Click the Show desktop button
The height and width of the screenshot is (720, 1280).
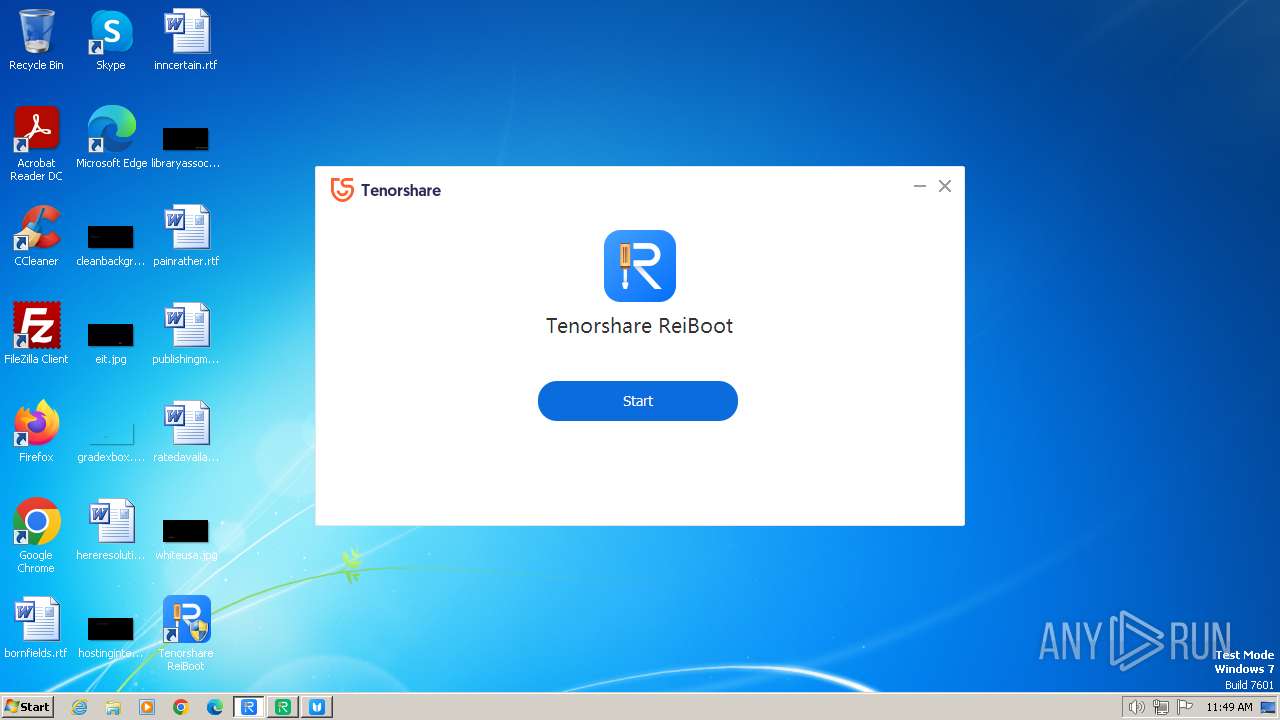click(x=1270, y=707)
